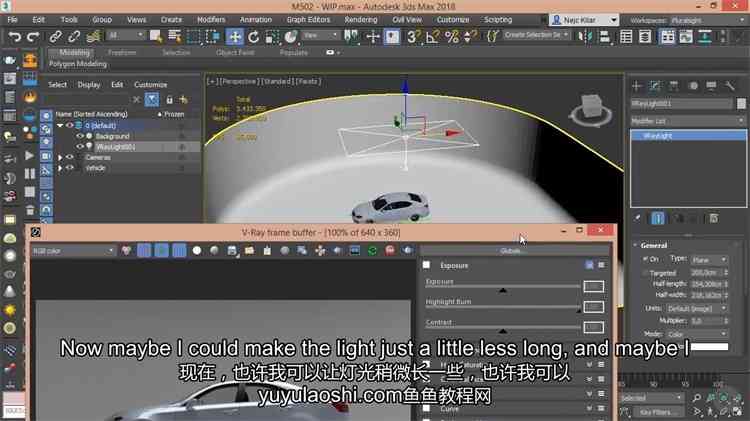Screen dimensions: 750x421
Task: Expand the Cameras tree item
Action: pyautogui.click(x=60, y=157)
